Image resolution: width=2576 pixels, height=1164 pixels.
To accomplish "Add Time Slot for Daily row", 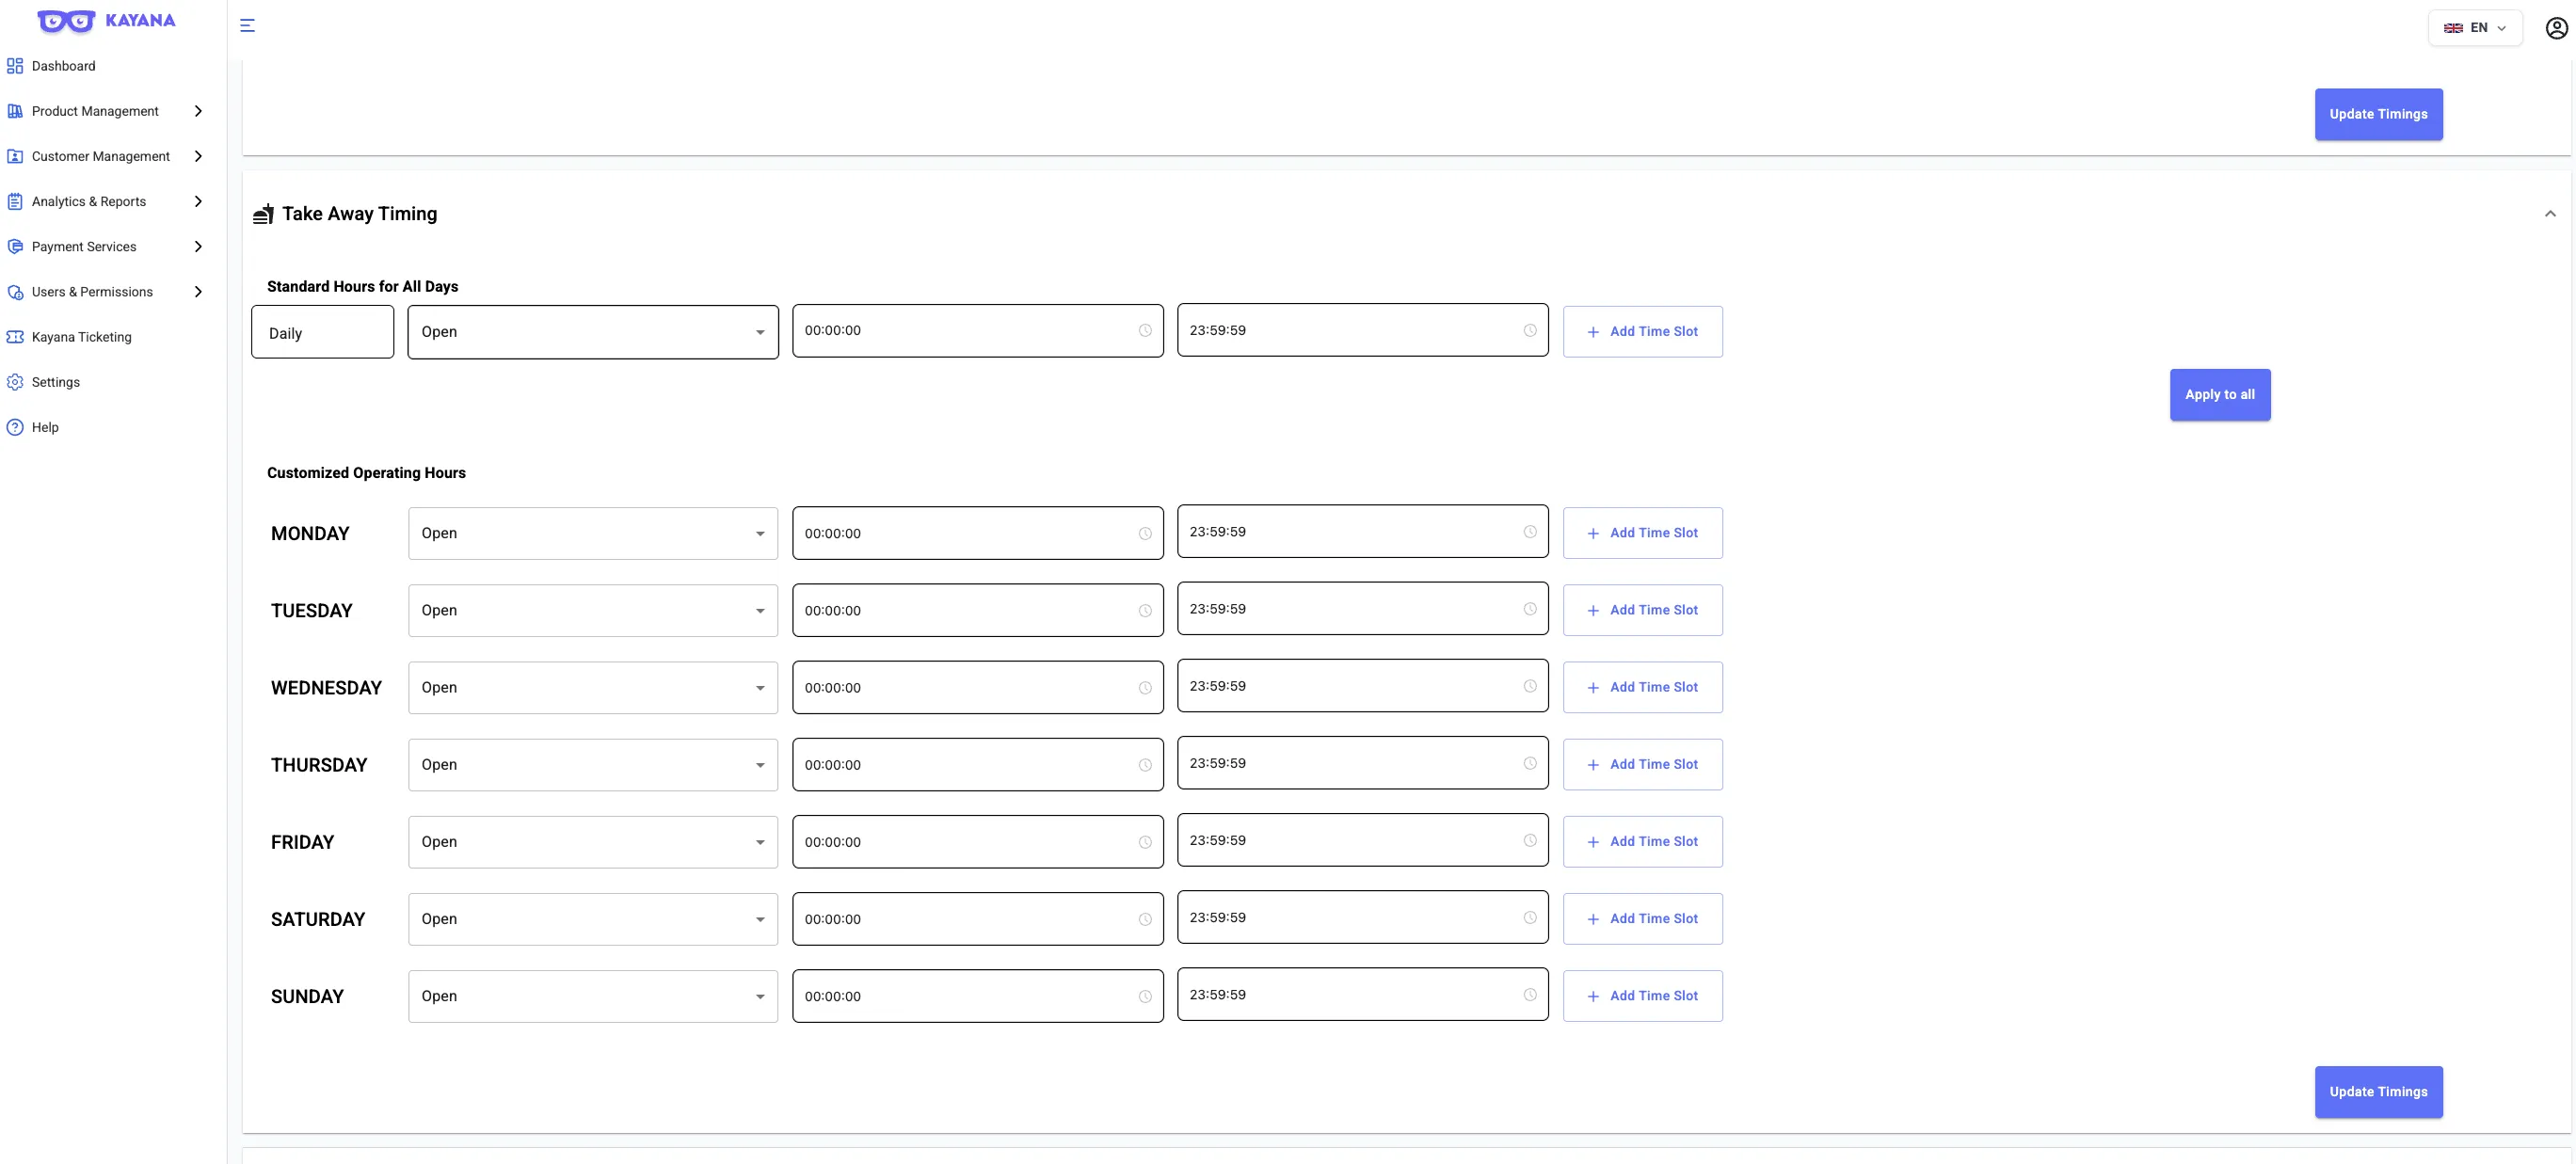I will pos(1642,332).
